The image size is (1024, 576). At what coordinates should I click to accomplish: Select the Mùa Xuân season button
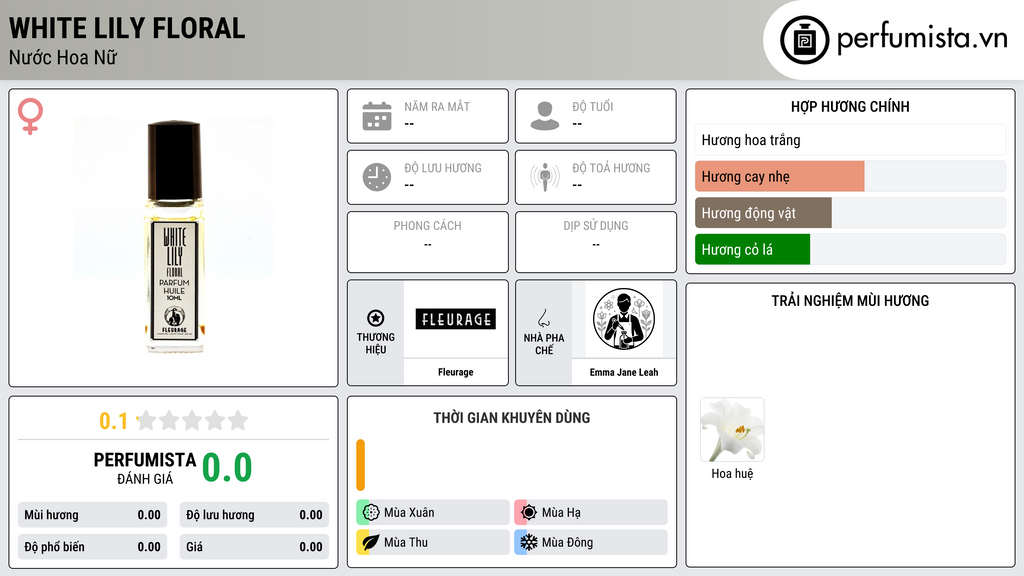pyautogui.click(x=433, y=513)
